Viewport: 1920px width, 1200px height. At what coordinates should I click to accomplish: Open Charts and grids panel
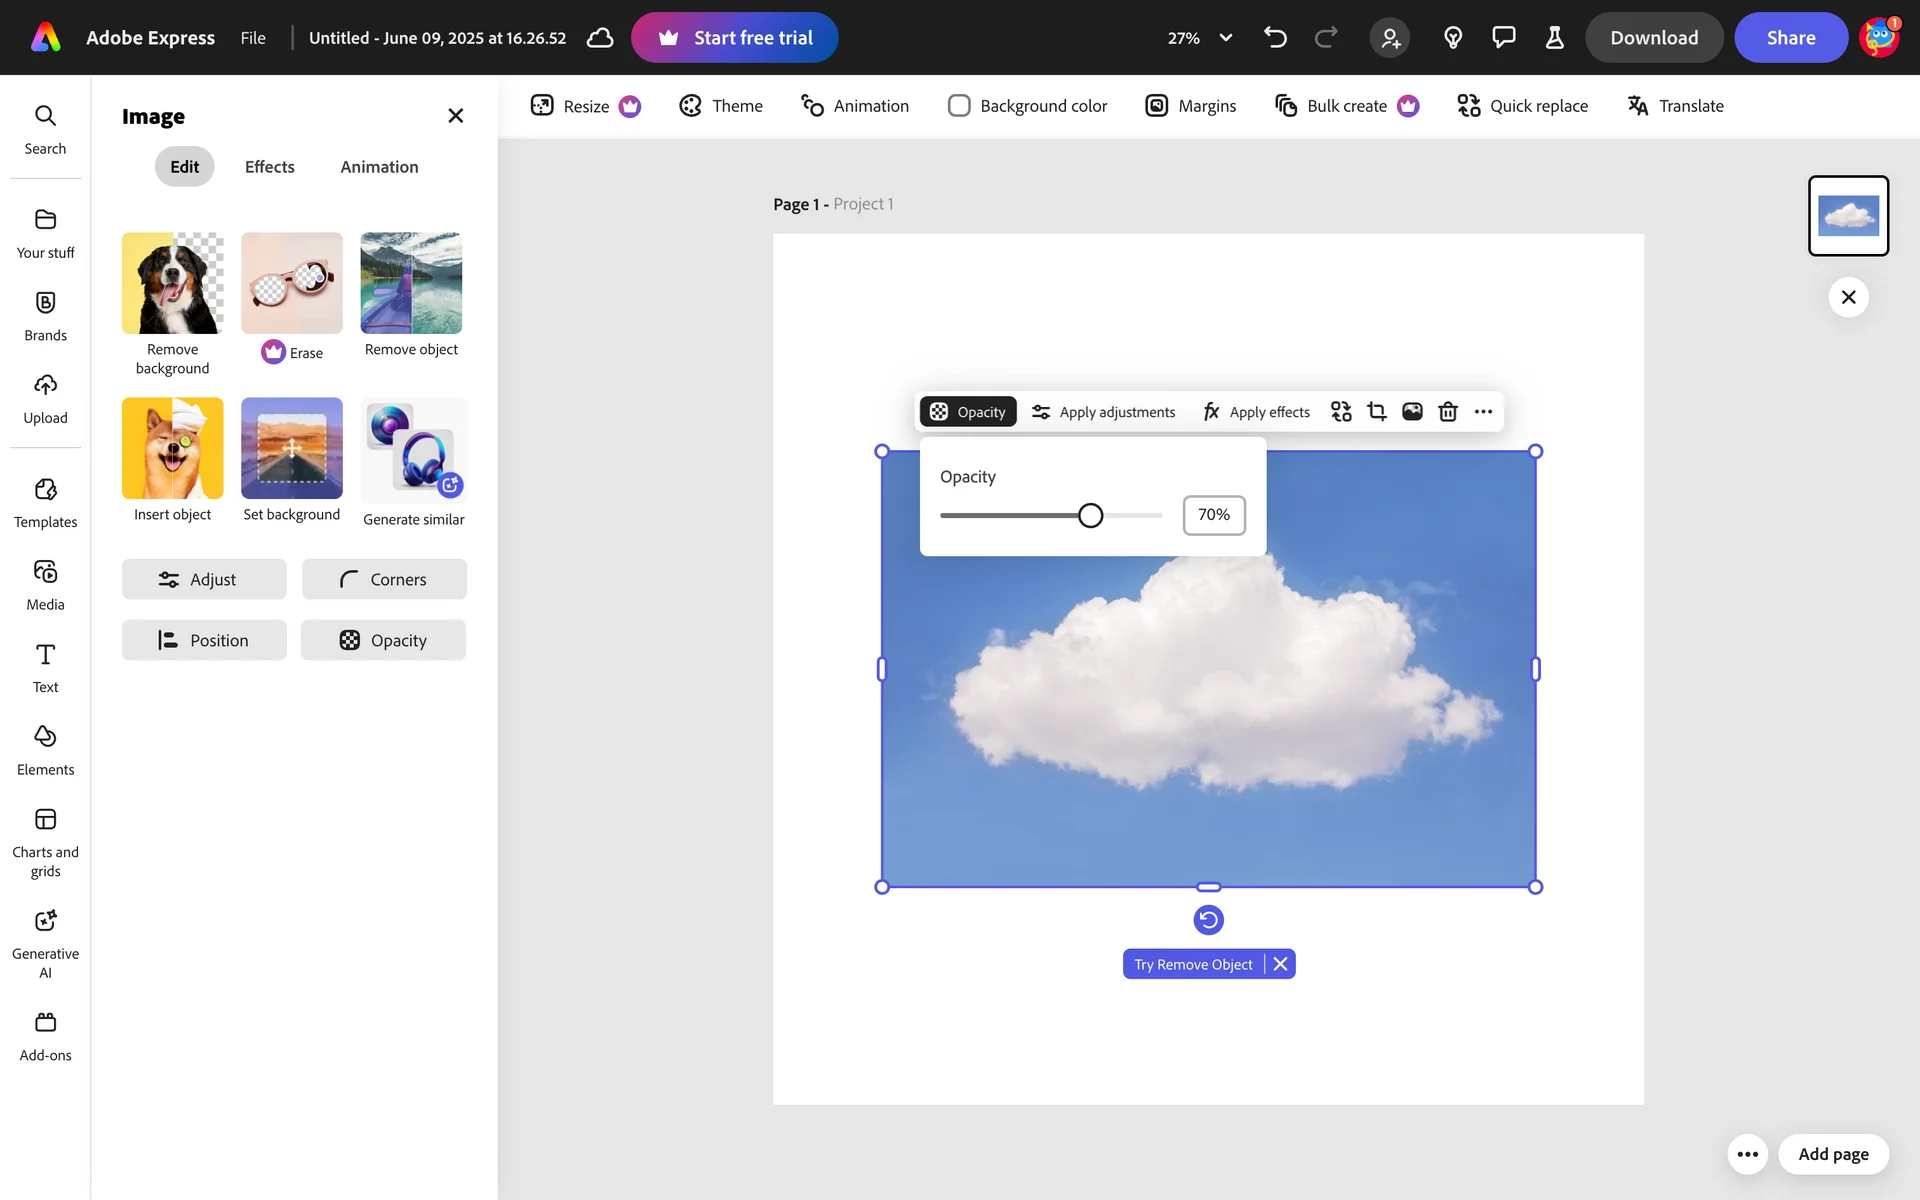point(45,843)
